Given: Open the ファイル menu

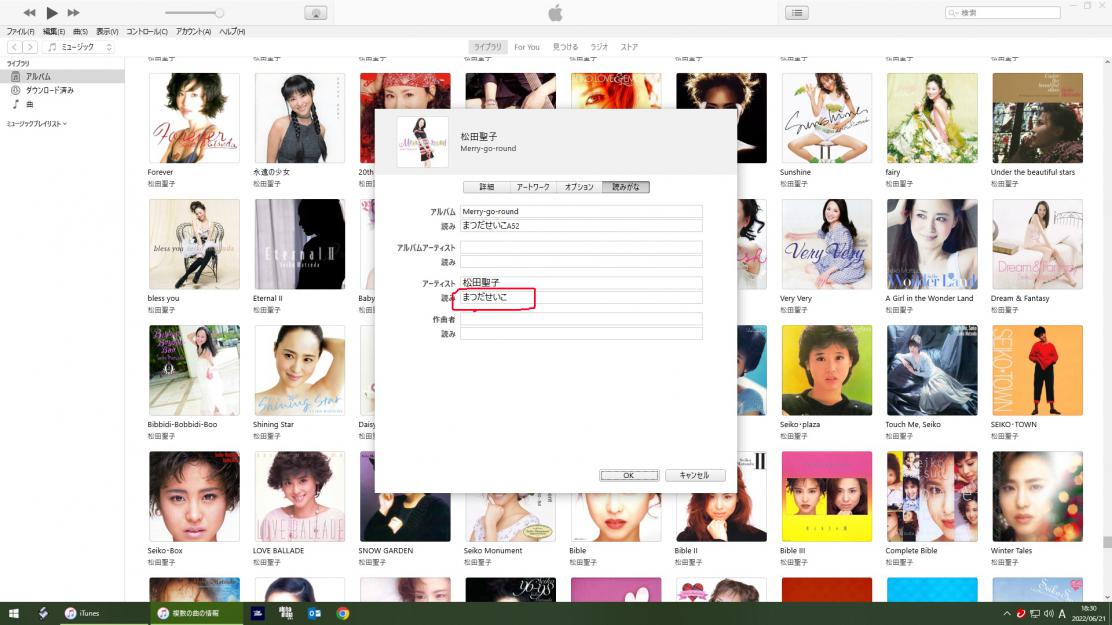Looking at the screenshot, I should click(20, 32).
